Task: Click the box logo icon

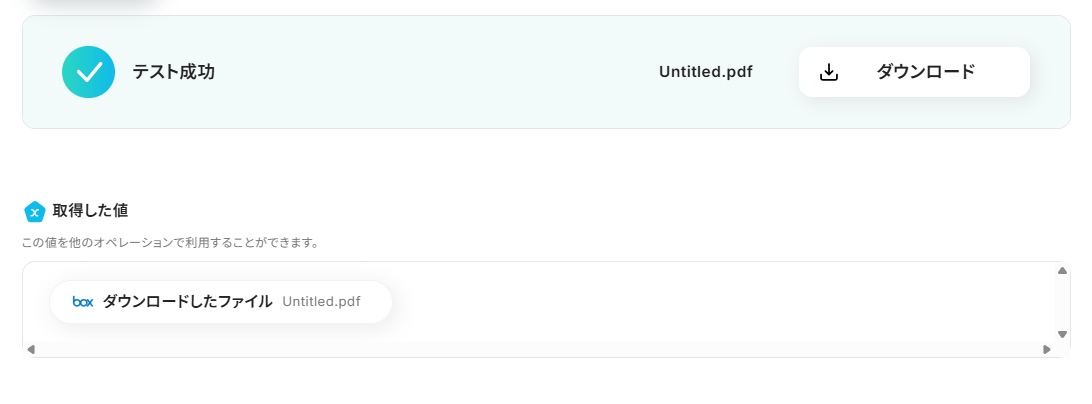Action: (x=83, y=301)
